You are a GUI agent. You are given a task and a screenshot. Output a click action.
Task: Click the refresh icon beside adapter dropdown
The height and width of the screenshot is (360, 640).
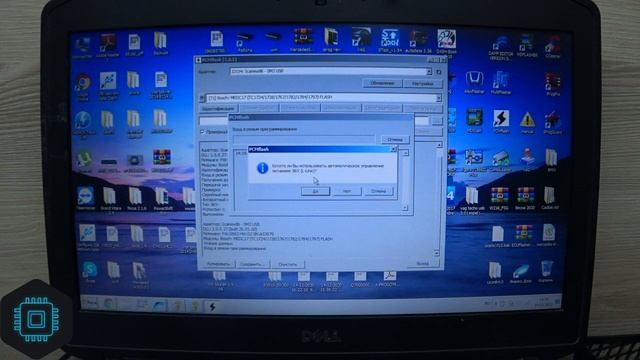pyautogui.click(x=439, y=72)
